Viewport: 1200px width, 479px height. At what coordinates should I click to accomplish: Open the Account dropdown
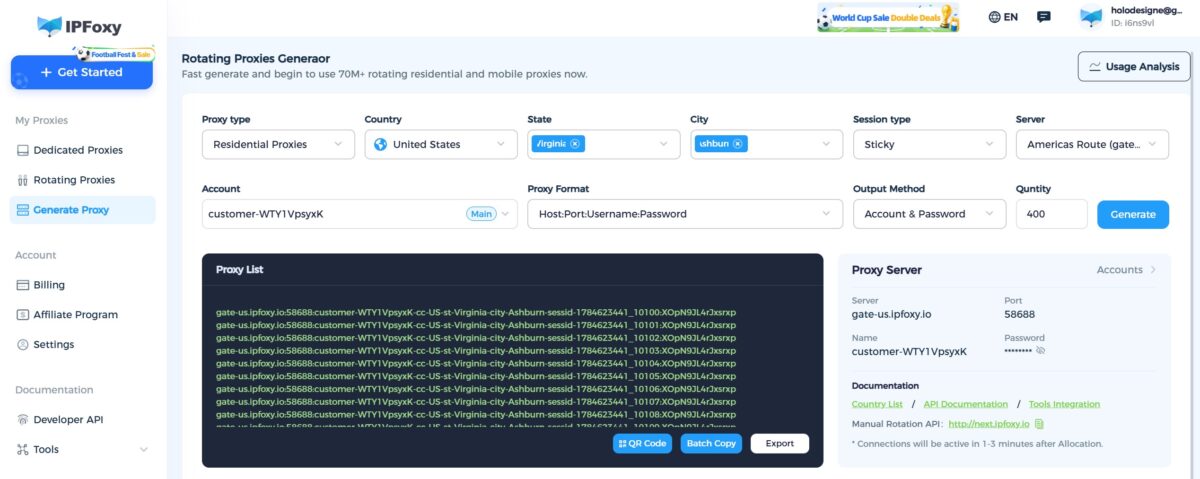(x=360, y=214)
